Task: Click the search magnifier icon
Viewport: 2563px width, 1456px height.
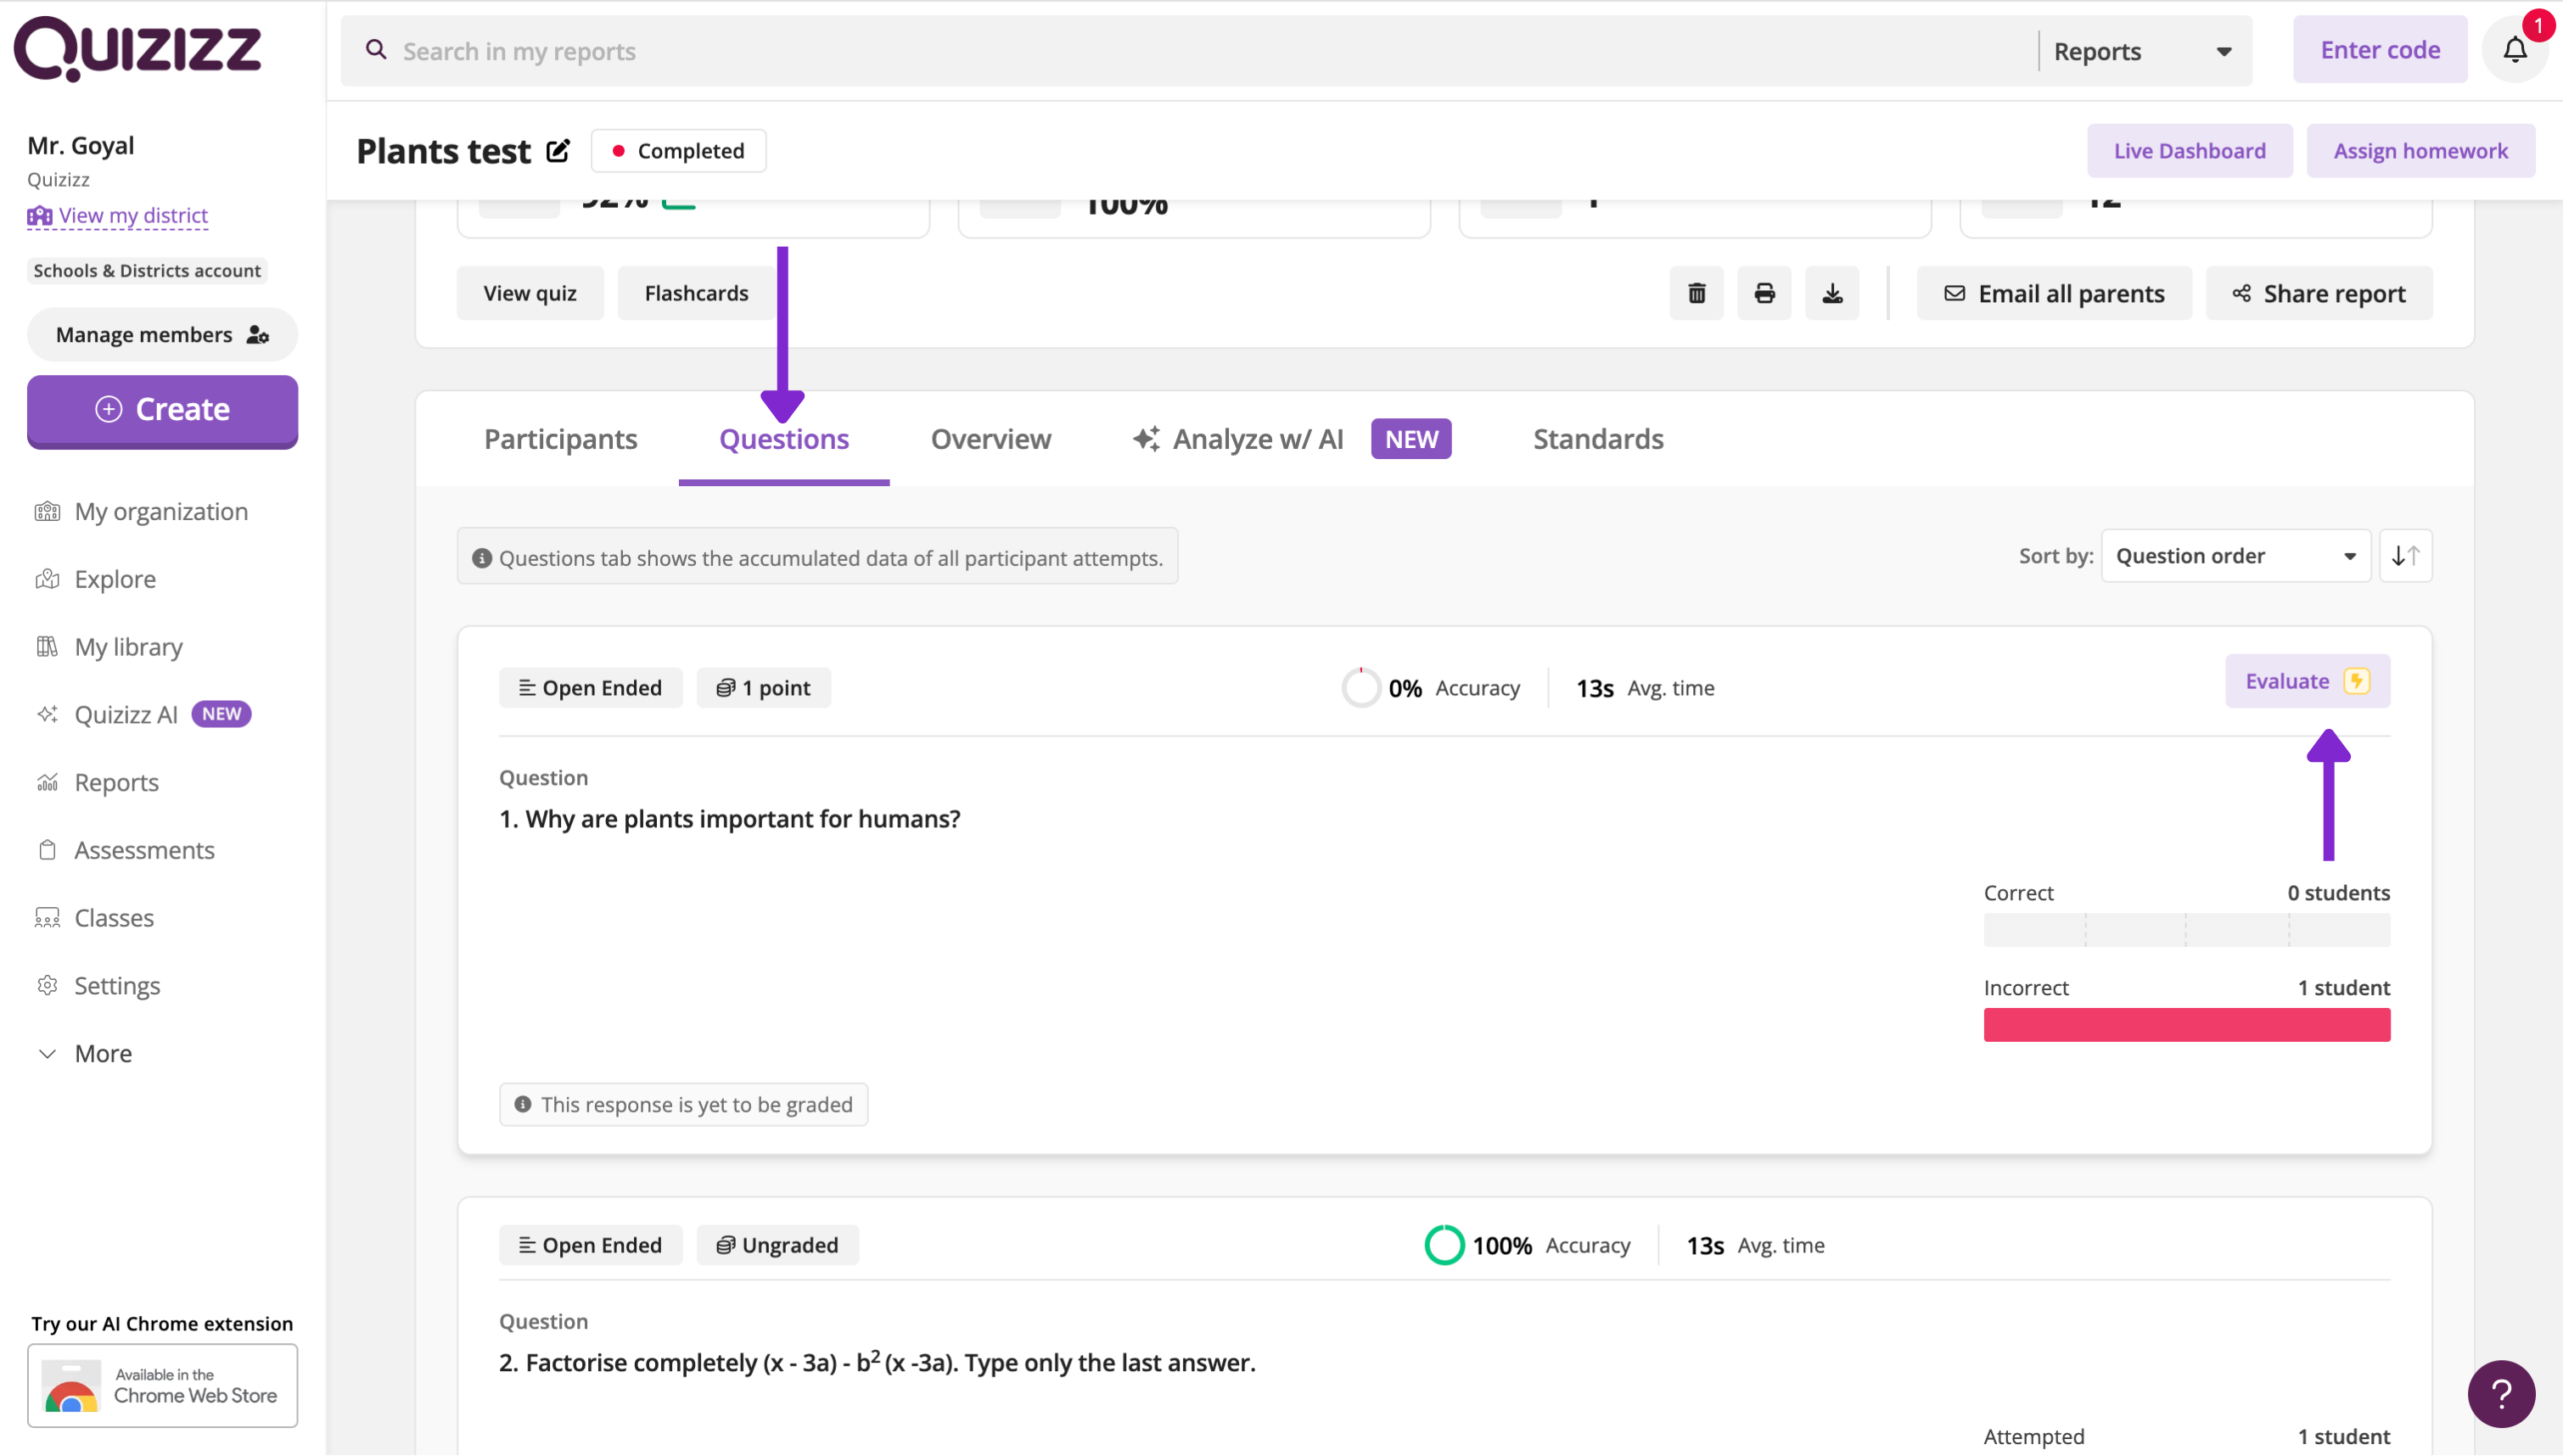Action: tap(376, 49)
